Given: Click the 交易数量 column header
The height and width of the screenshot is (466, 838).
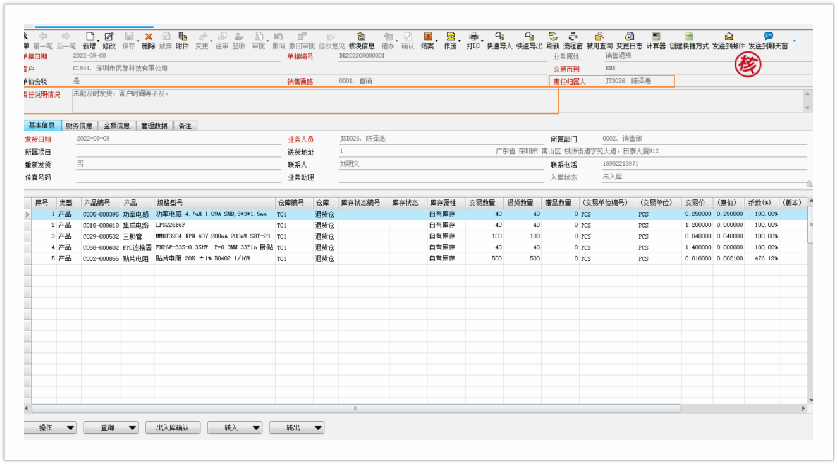Looking at the screenshot, I should [x=484, y=203].
